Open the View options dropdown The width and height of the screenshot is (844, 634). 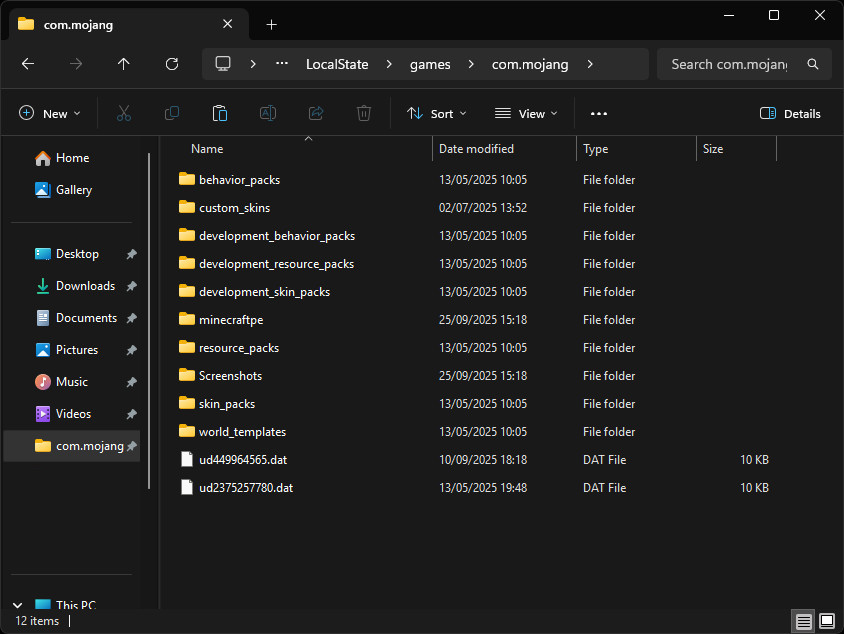click(x=526, y=114)
